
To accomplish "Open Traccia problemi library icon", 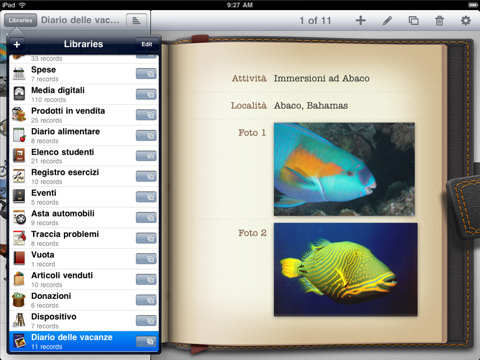I will point(19,239).
